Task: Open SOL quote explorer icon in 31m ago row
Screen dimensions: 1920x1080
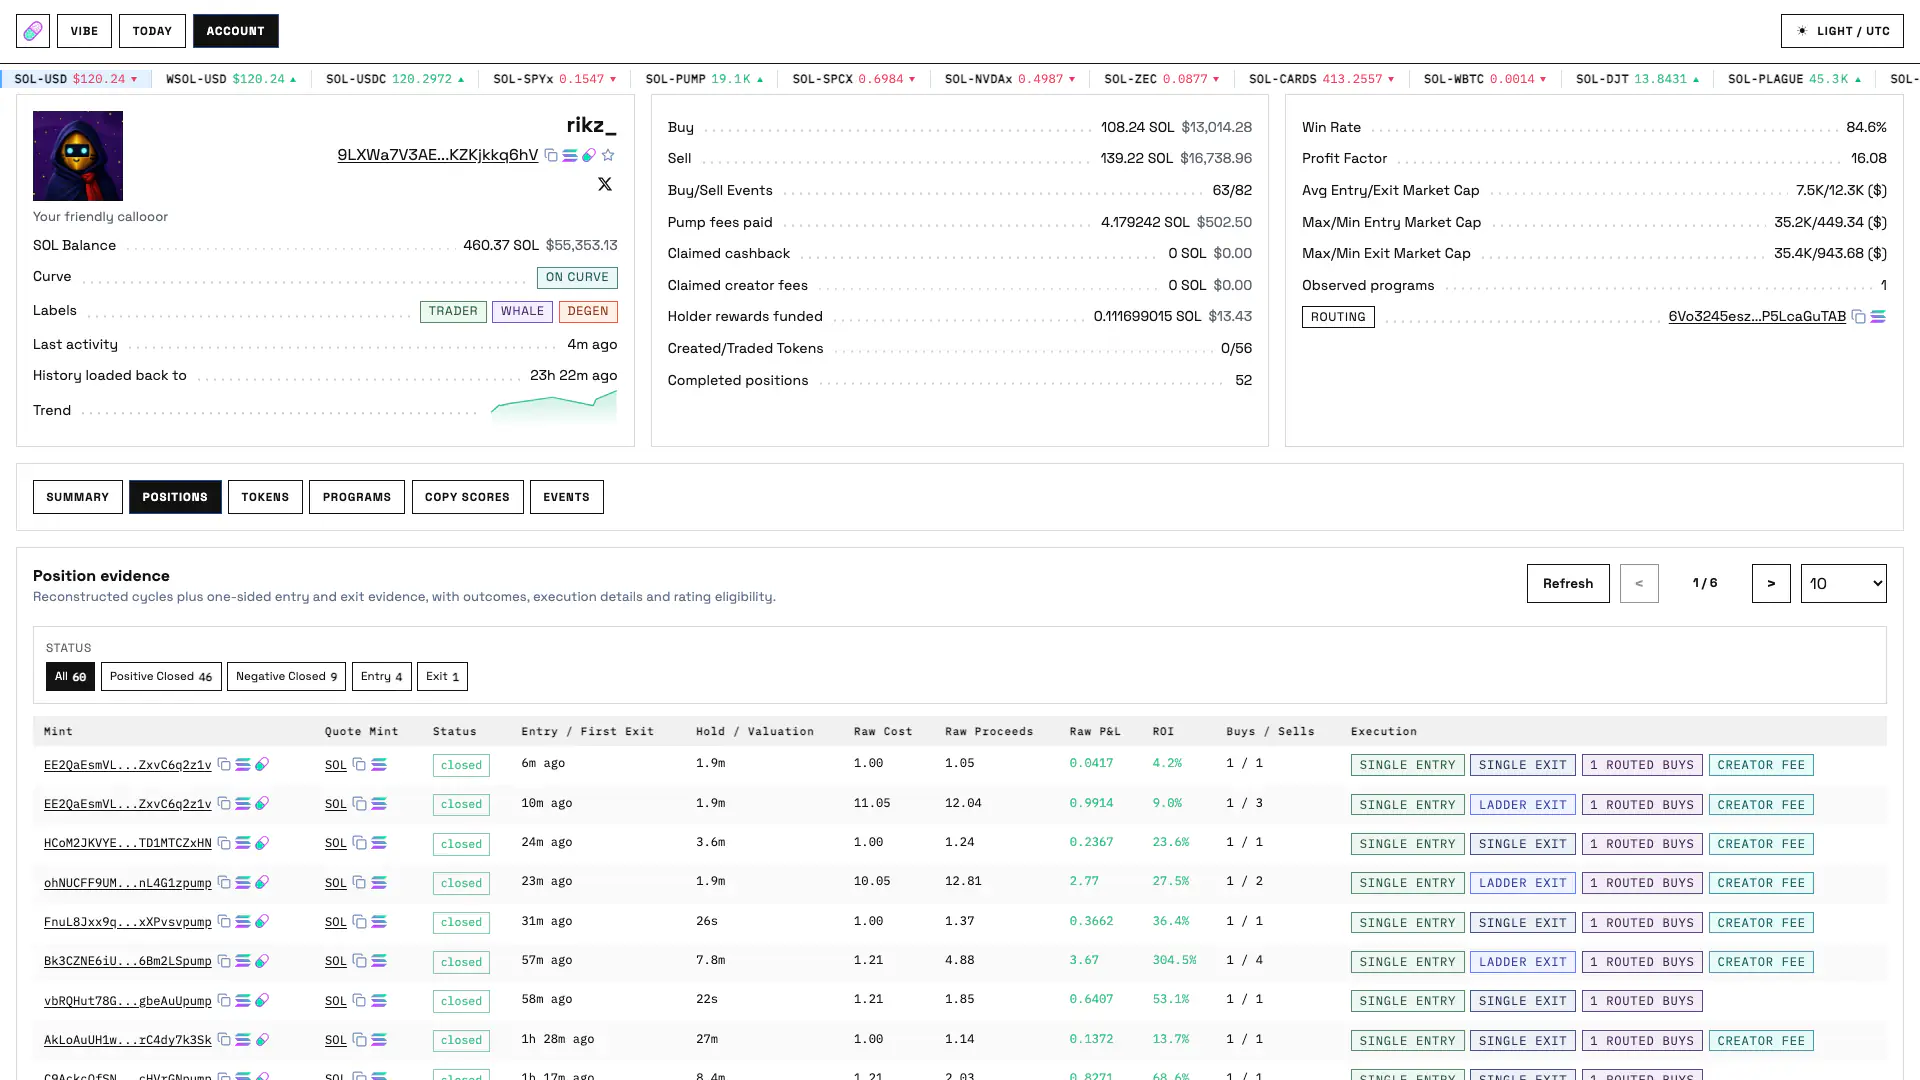Action: click(x=379, y=921)
